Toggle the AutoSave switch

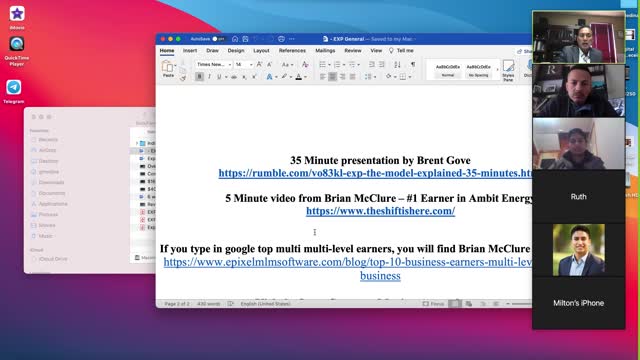click(218, 39)
